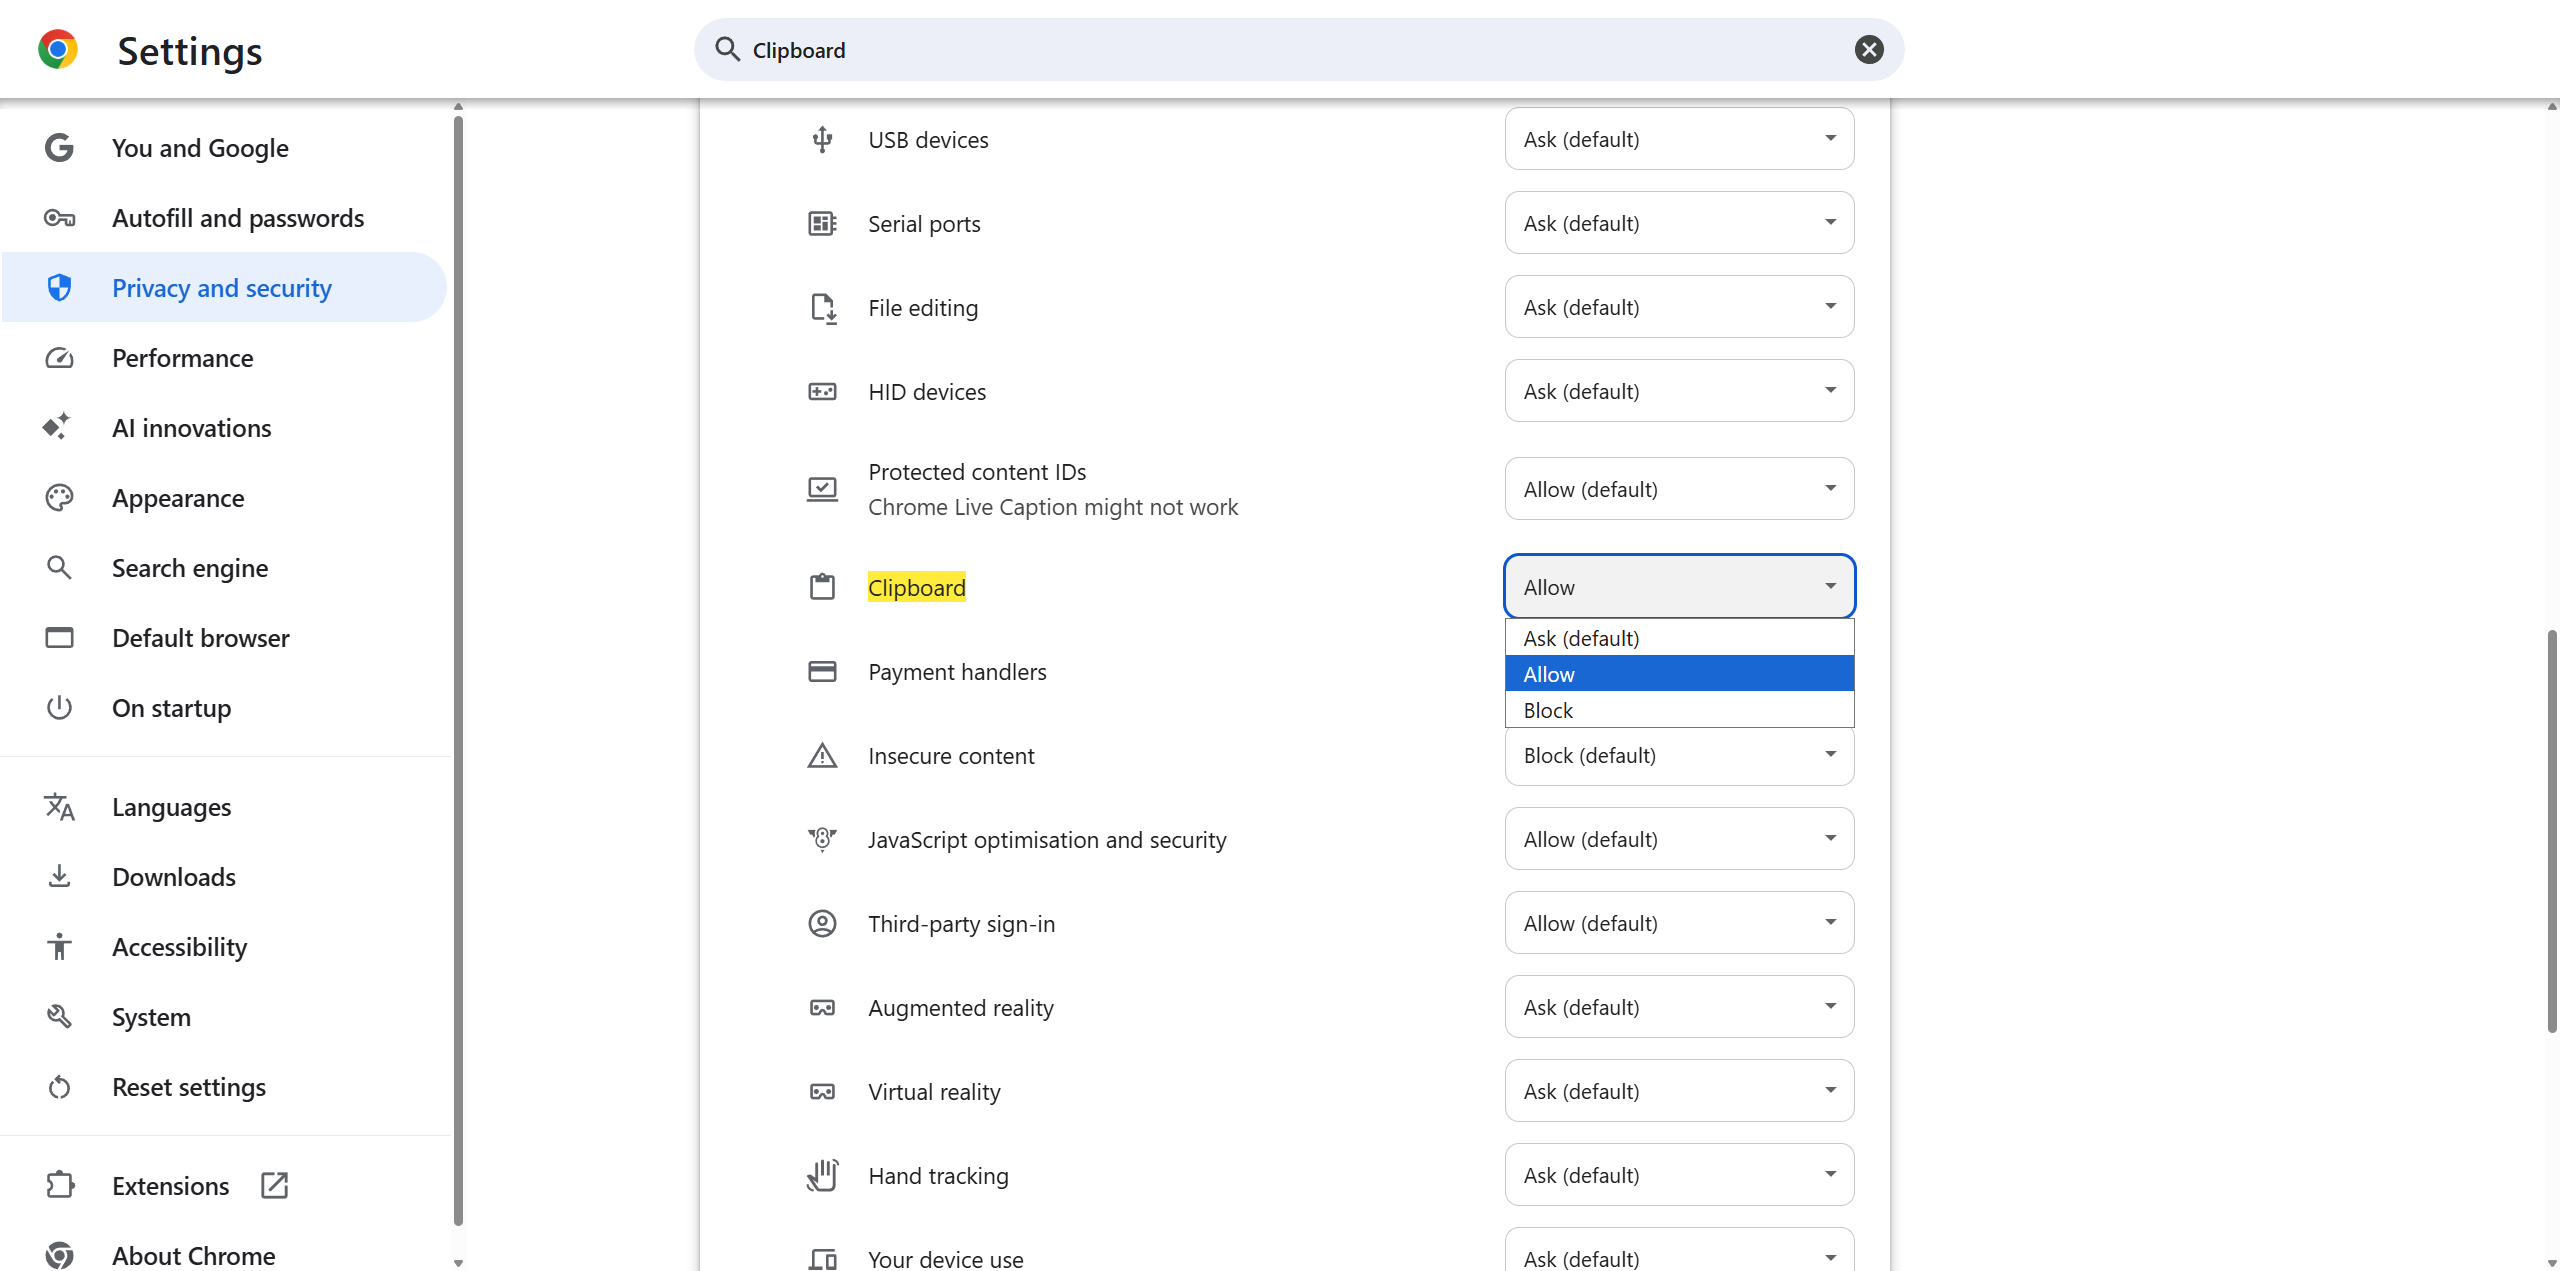Click the Clipboard setting icon

pyautogui.click(x=822, y=587)
